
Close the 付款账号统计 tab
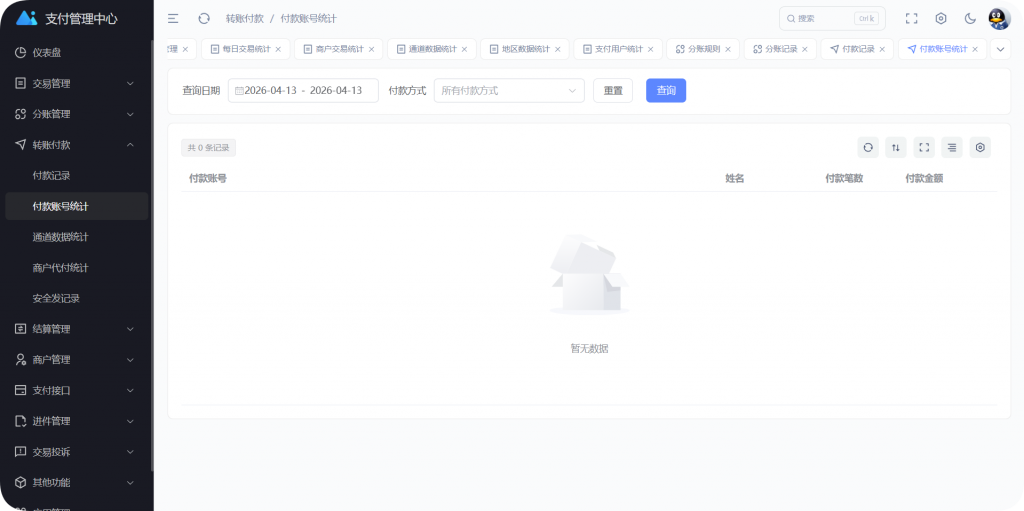pyautogui.click(x=975, y=49)
